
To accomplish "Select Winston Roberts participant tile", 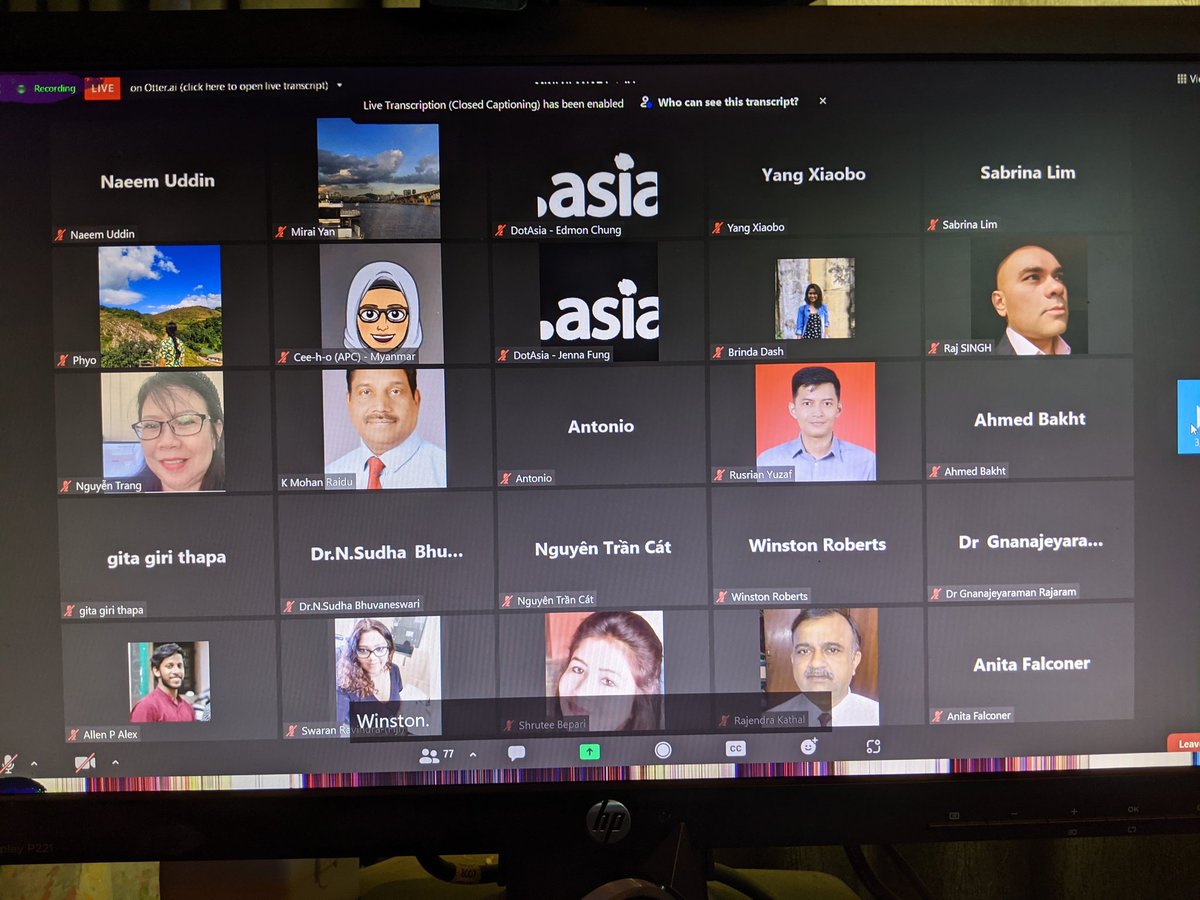I will pyautogui.click(x=817, y=546).
